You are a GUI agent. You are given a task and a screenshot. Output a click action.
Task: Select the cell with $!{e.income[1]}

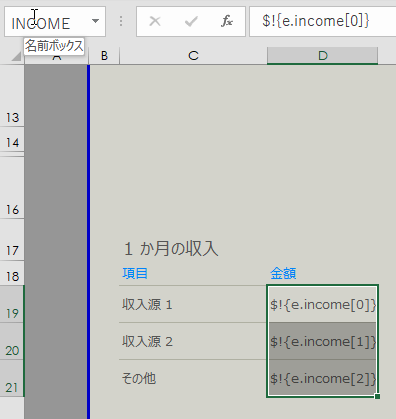tap(323, 341)
